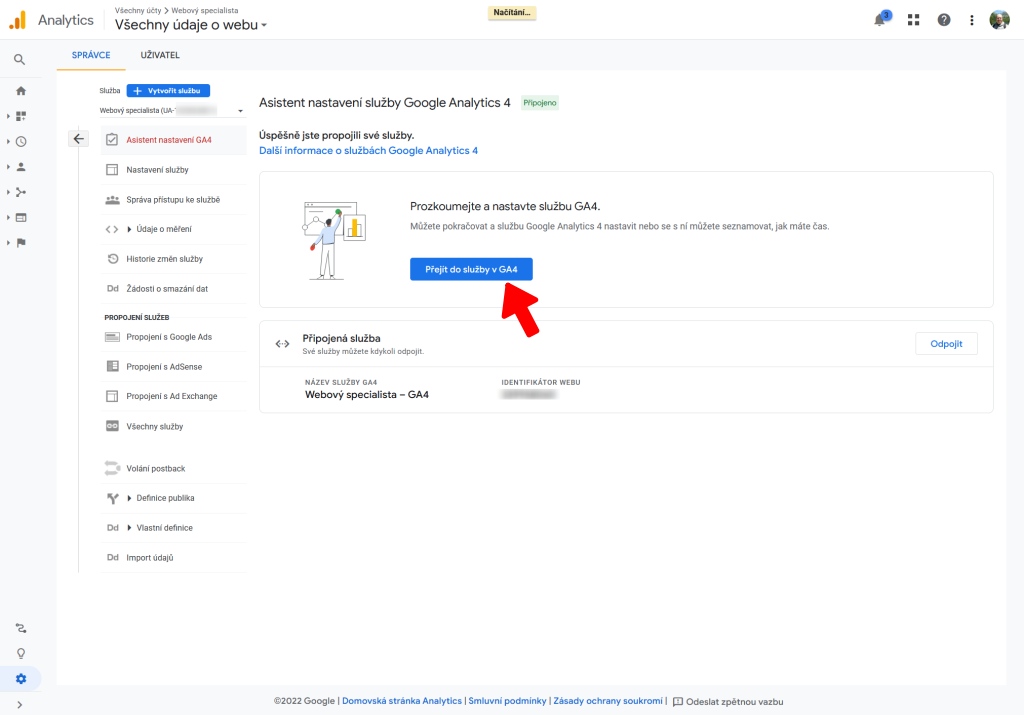Open the Google apps grid
Viewport: 1024px width, 715px height.
pyautogui.click(x=913, y=19)
